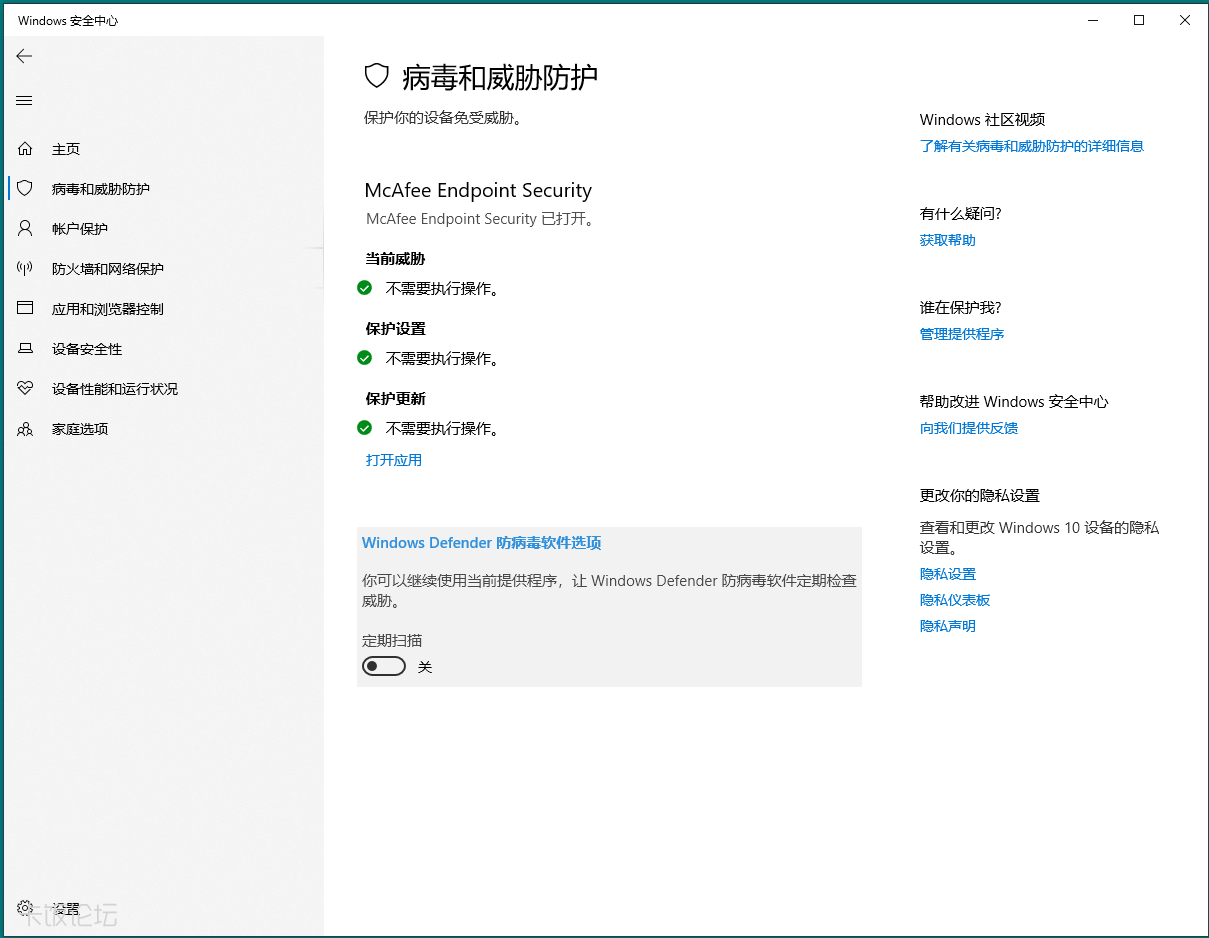Go to 设备性能和运行状况 page
Viewport: 1209px width, 938px height.
114,389
